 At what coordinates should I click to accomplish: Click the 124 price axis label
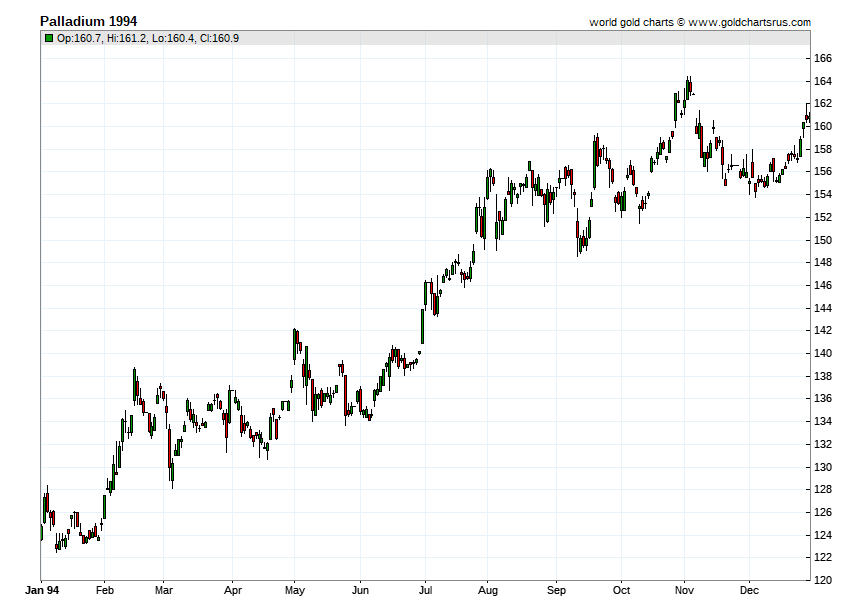823,535
